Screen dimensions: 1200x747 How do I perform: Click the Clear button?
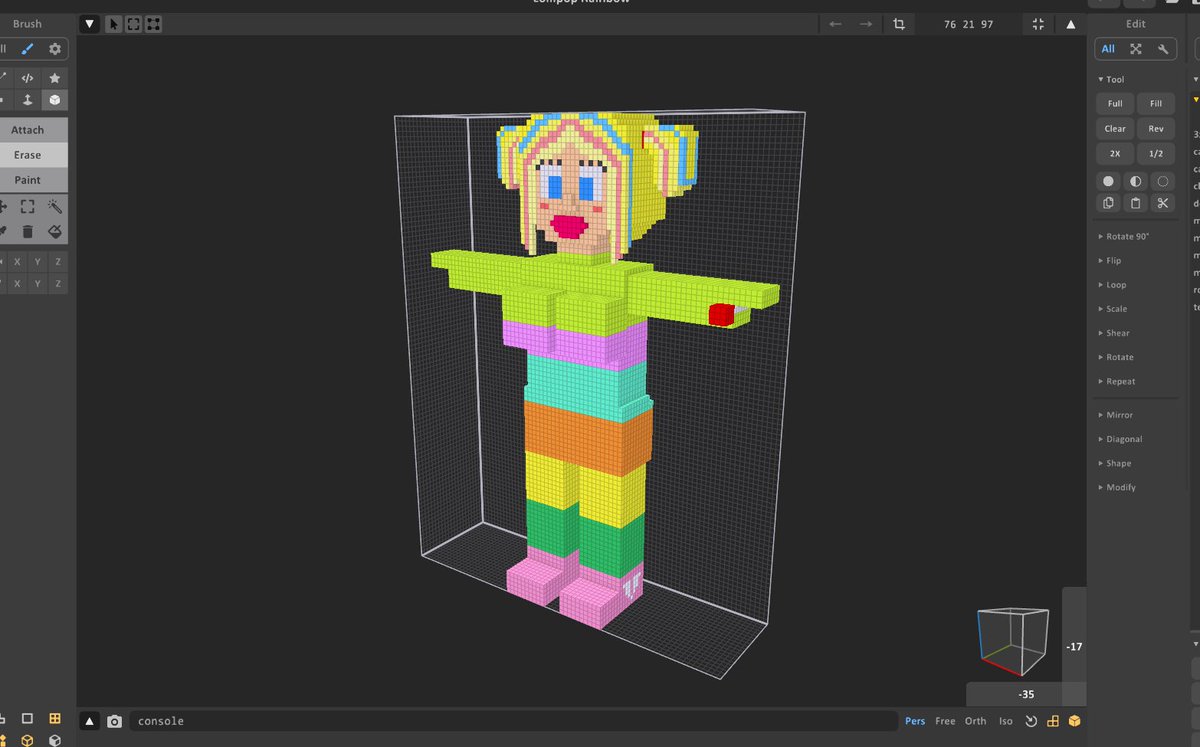click(x=1115, y=129)
